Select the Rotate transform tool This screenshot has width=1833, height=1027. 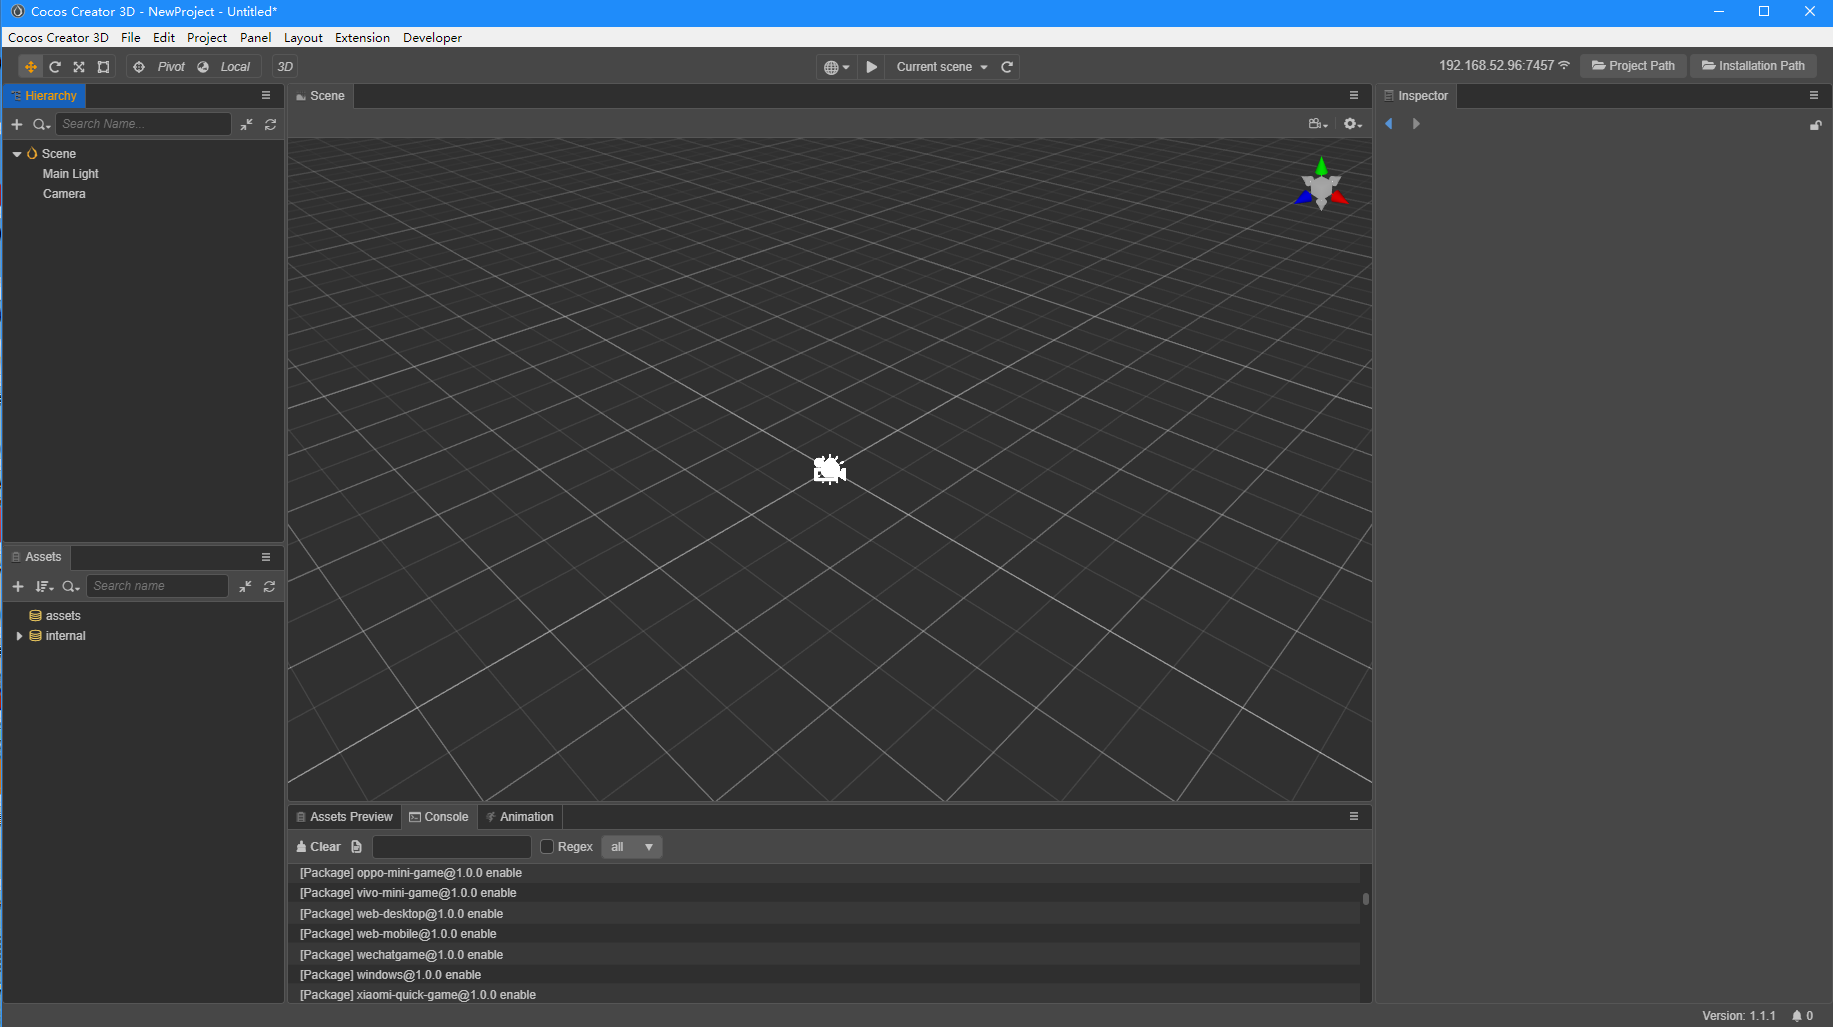point(55,67)
